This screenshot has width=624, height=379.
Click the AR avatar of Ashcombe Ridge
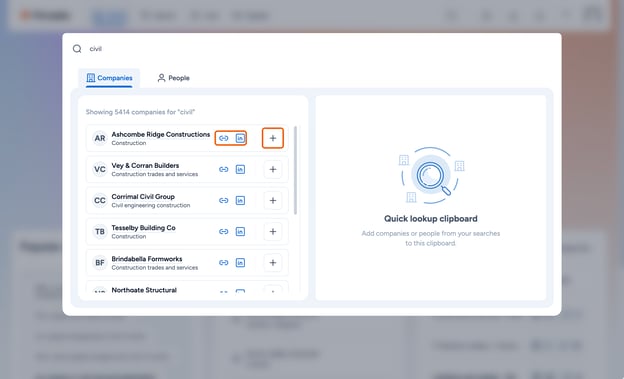(99, 138)
